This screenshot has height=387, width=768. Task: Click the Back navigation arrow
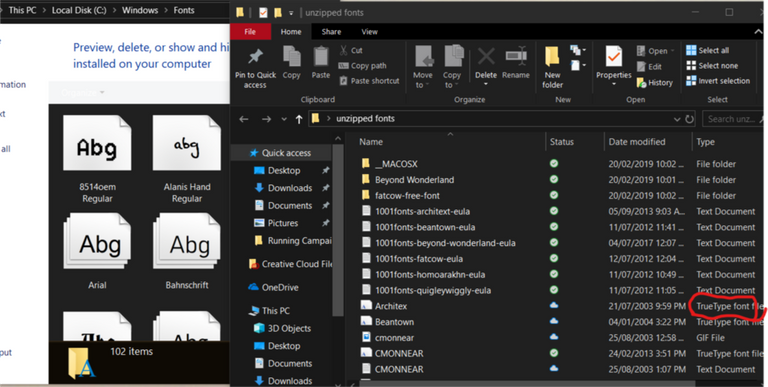coord(244,119)
